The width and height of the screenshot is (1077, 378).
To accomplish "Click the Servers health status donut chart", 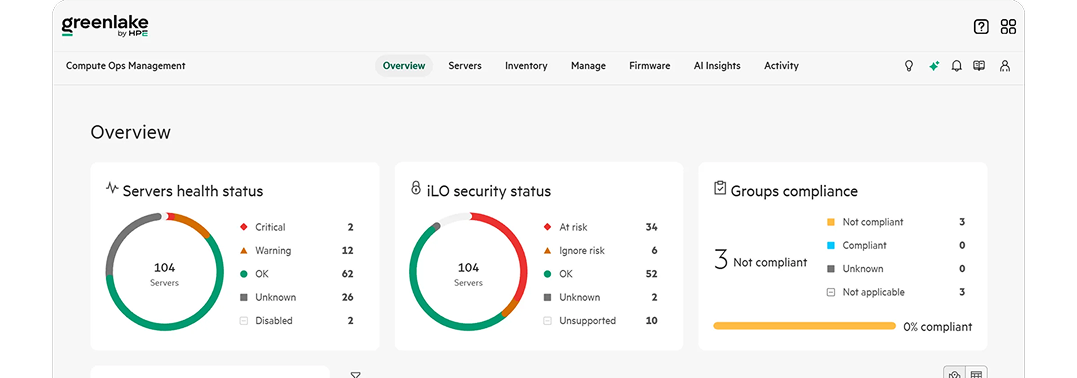I will pos(165,271).
